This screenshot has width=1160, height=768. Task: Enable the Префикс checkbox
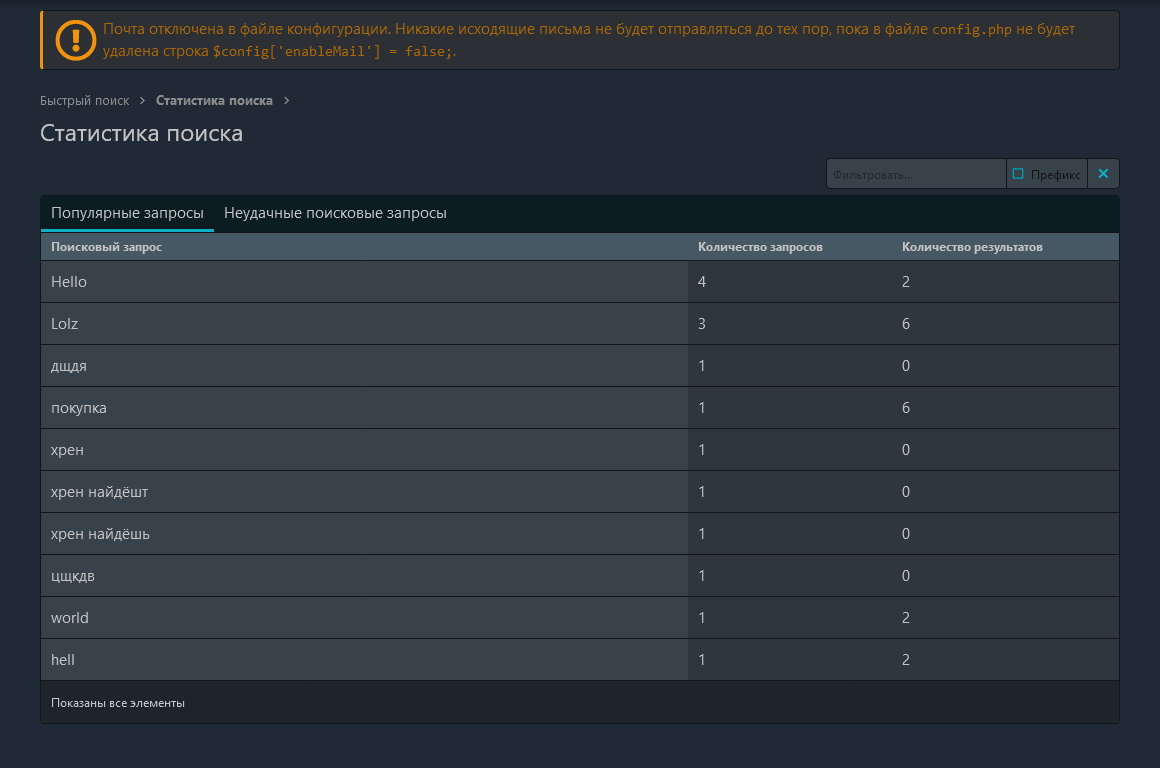[1018, 174]
